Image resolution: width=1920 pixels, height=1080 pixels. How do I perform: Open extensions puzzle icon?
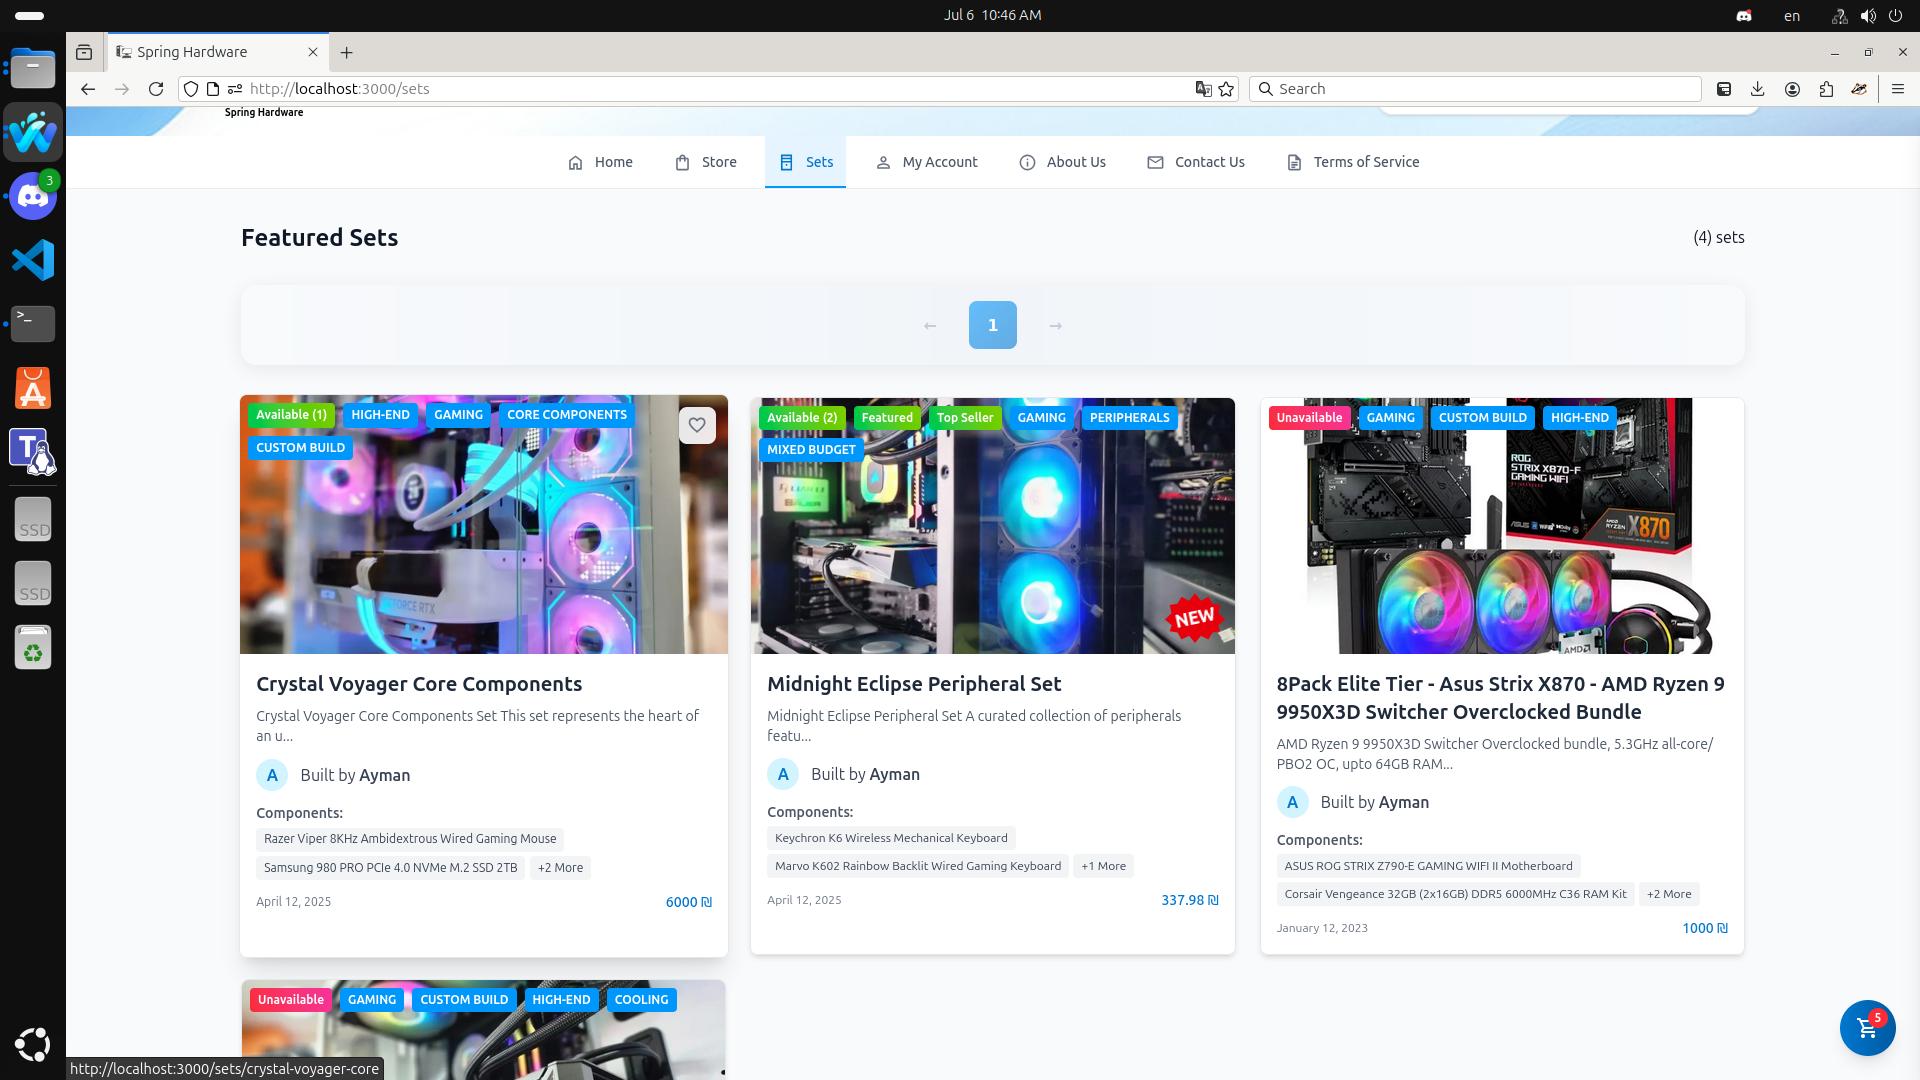point(1826,89)
